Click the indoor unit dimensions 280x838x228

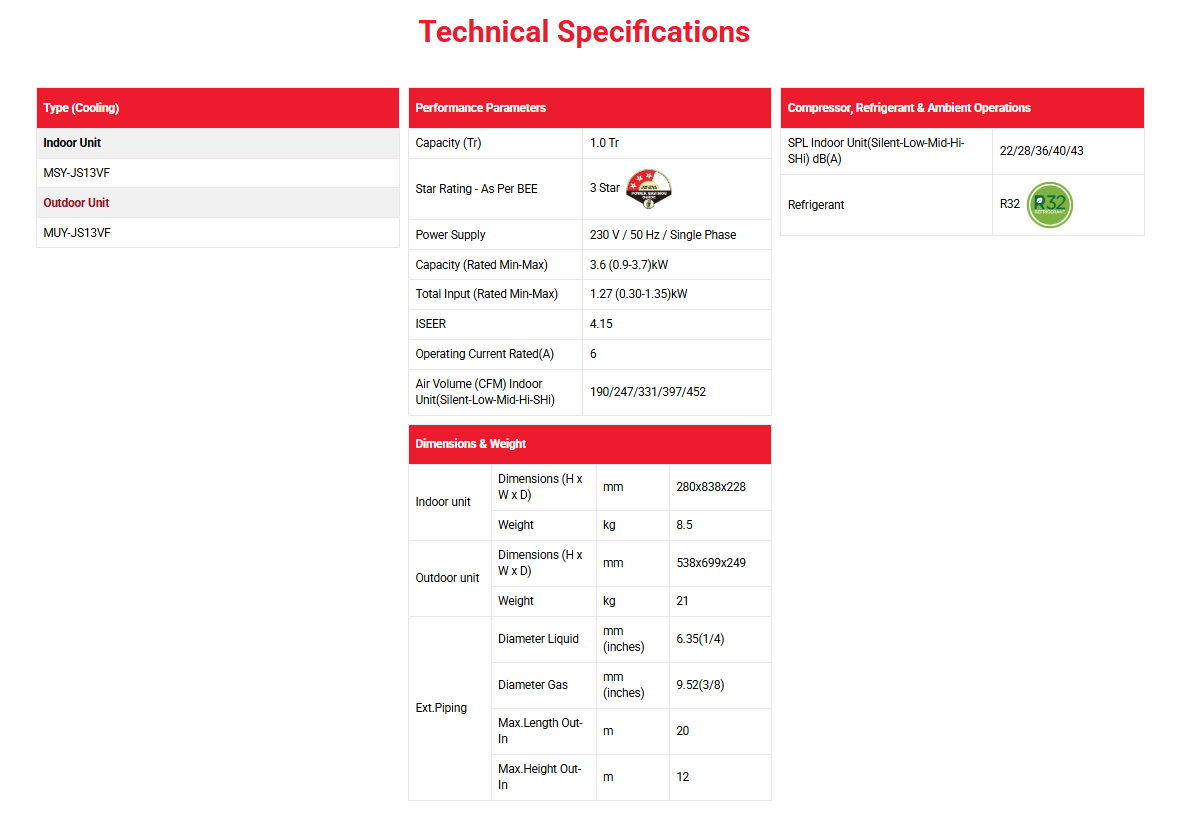(711, 487)
